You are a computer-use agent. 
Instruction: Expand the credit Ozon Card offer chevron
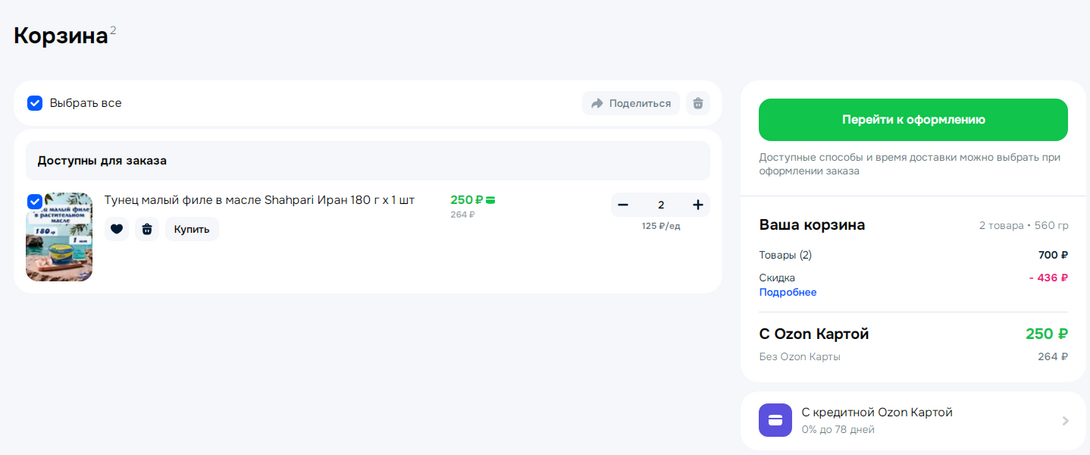[x=1065, y=421]
